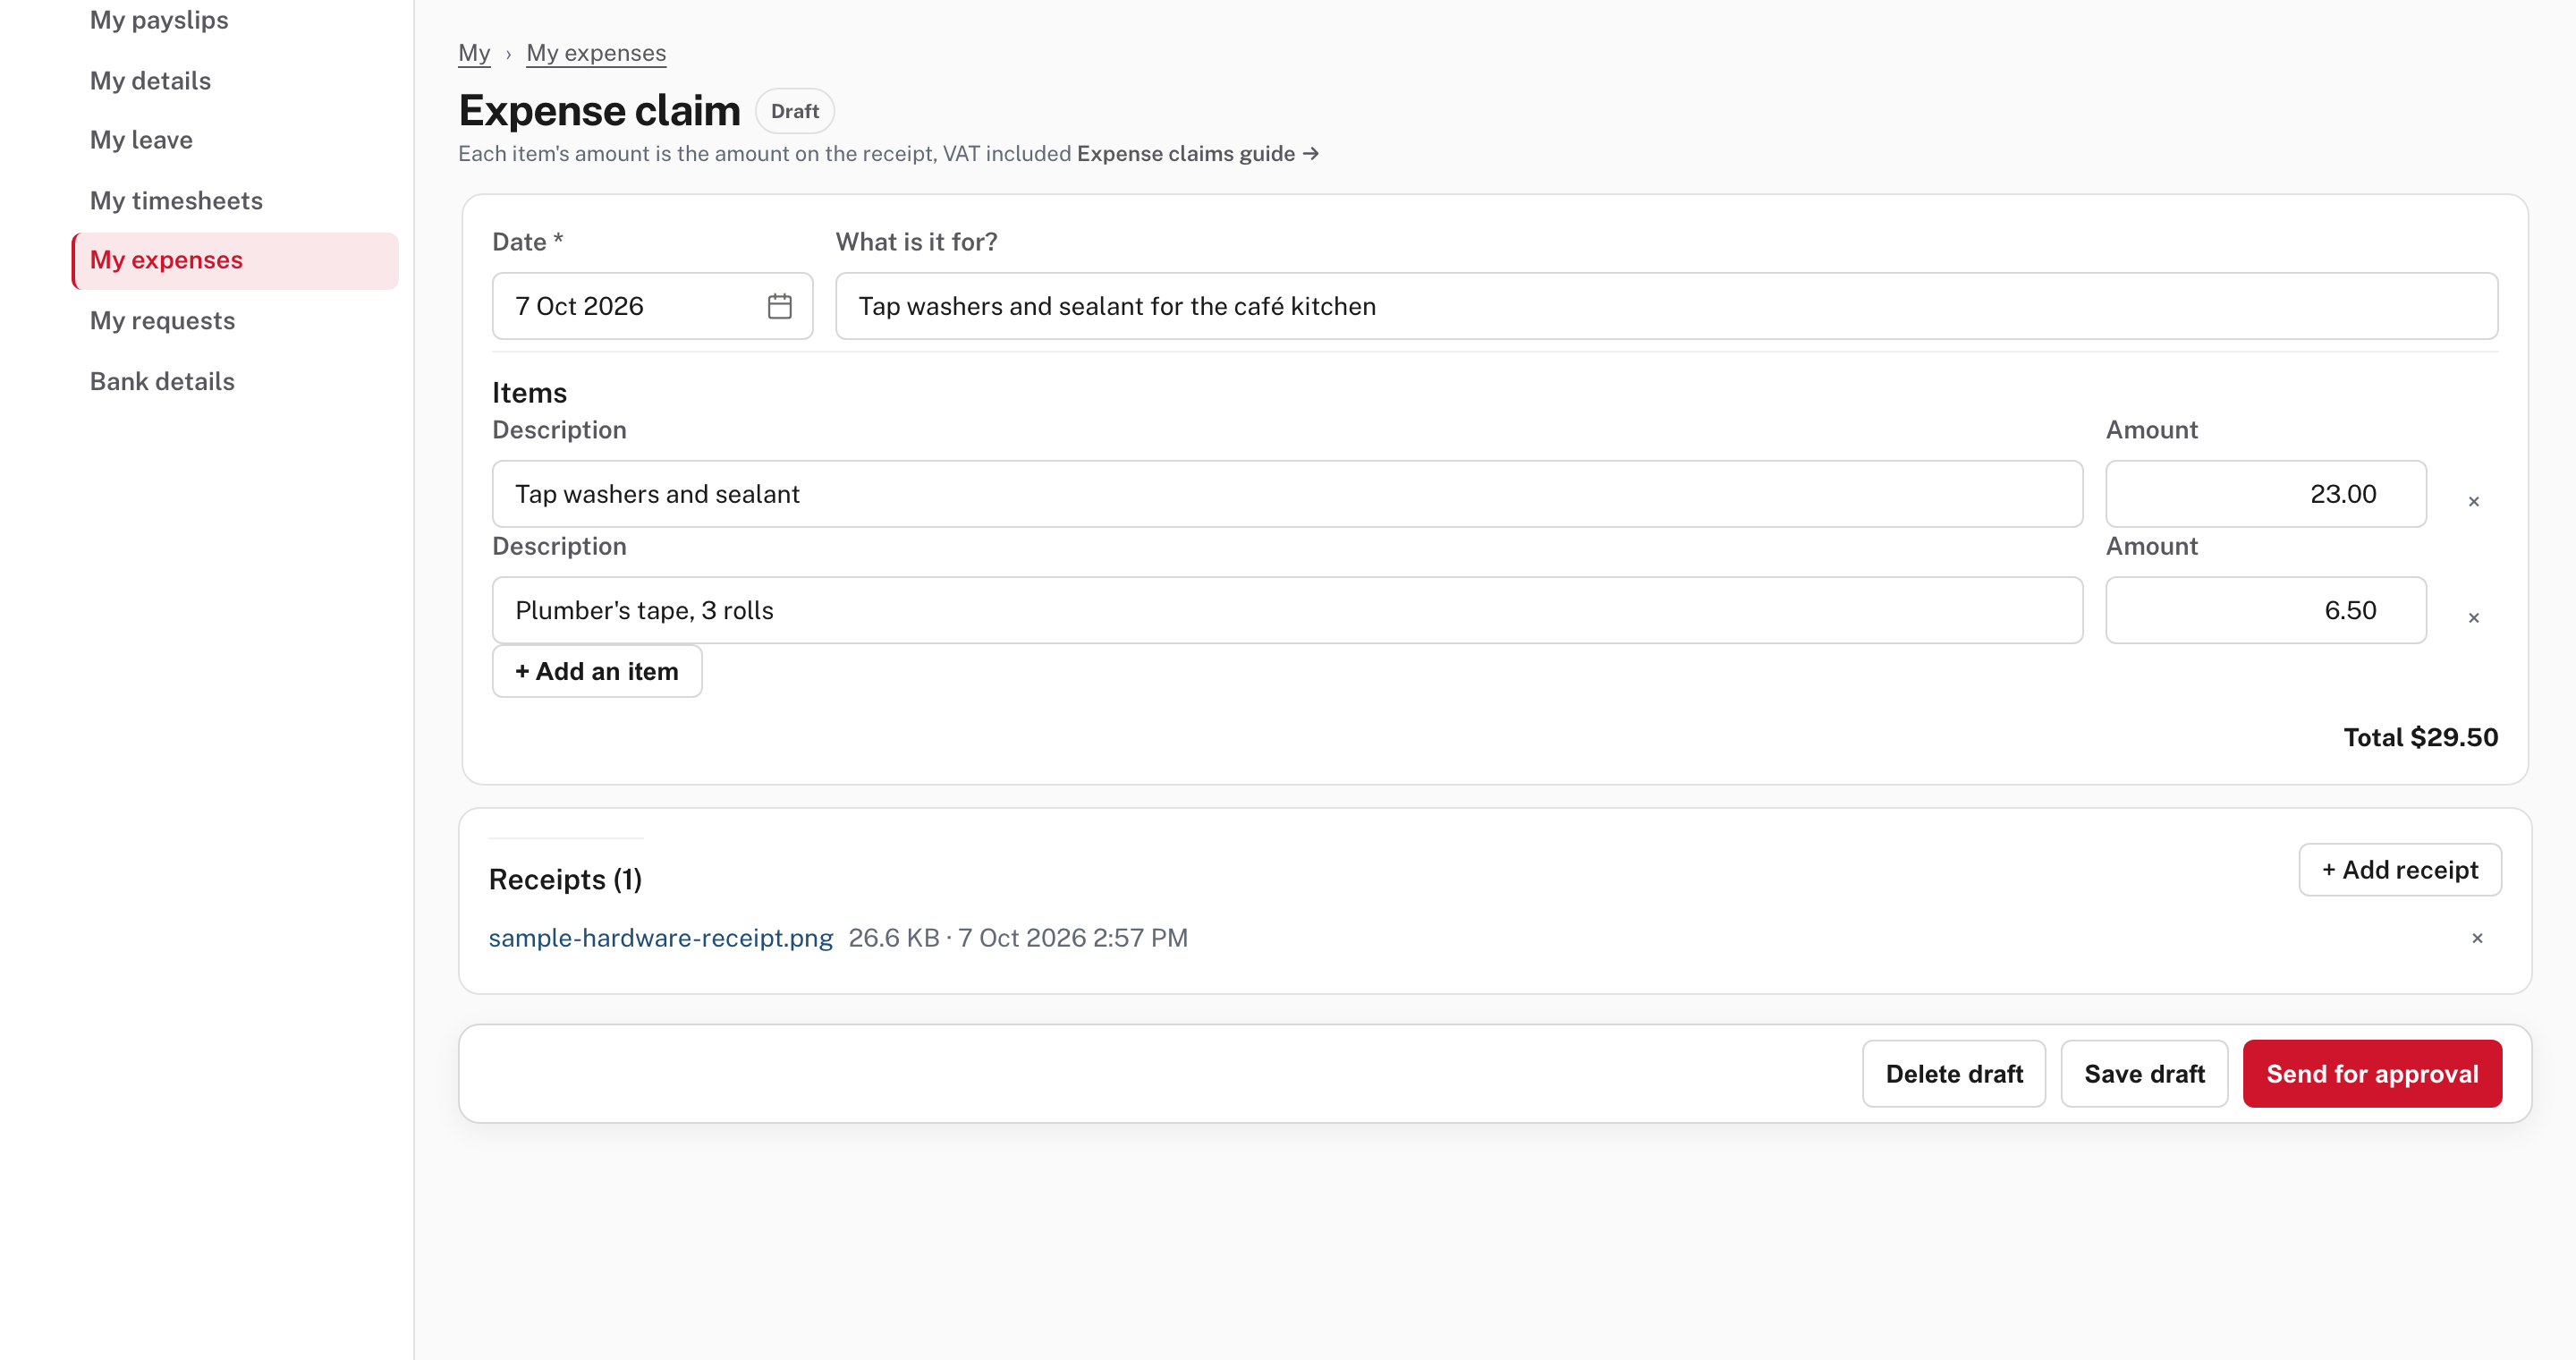
Task: Open My payslips in sidebar
Action: tap(159, 20)
